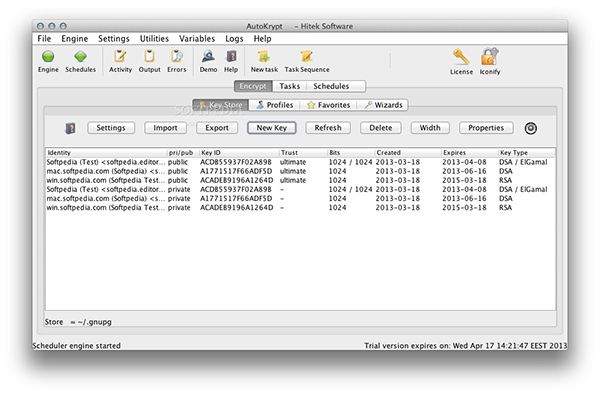Click the small help book icon beside Settings

[x=70, y=128]
